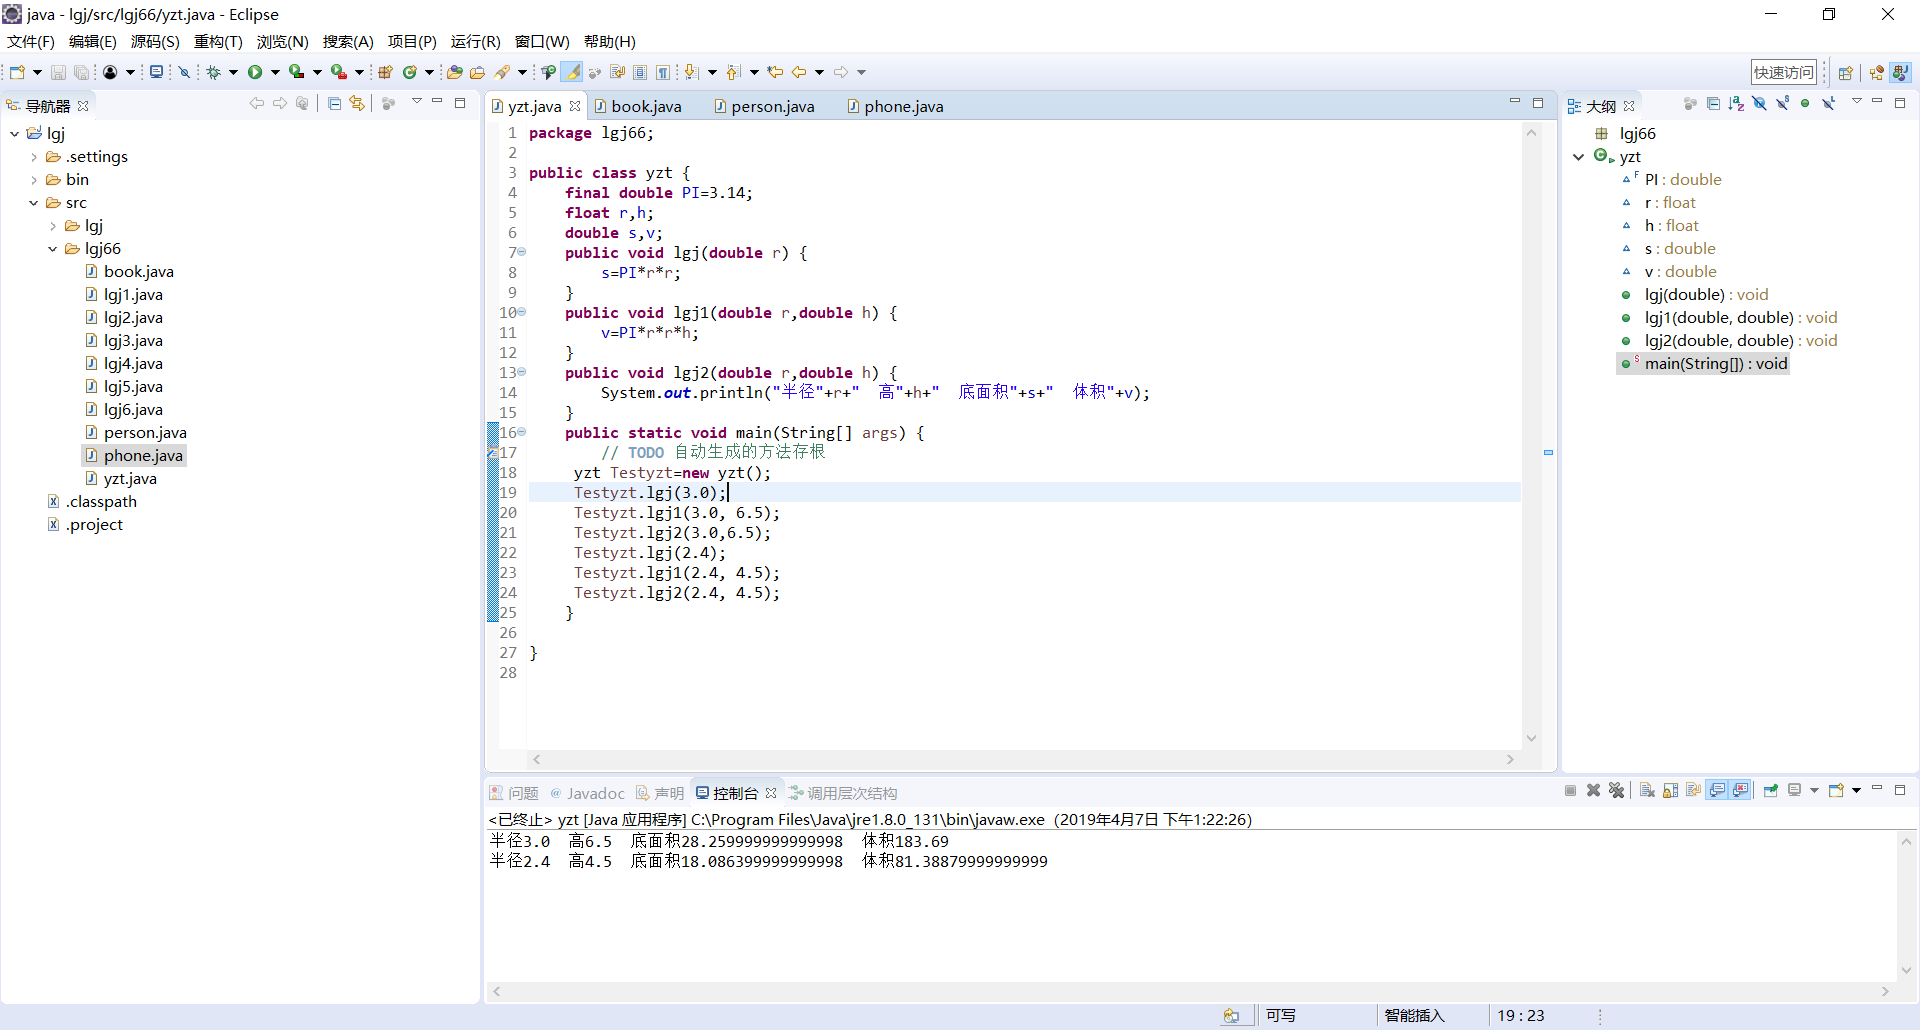
Task: Click the Pin Console icon
Action: 1770,791
